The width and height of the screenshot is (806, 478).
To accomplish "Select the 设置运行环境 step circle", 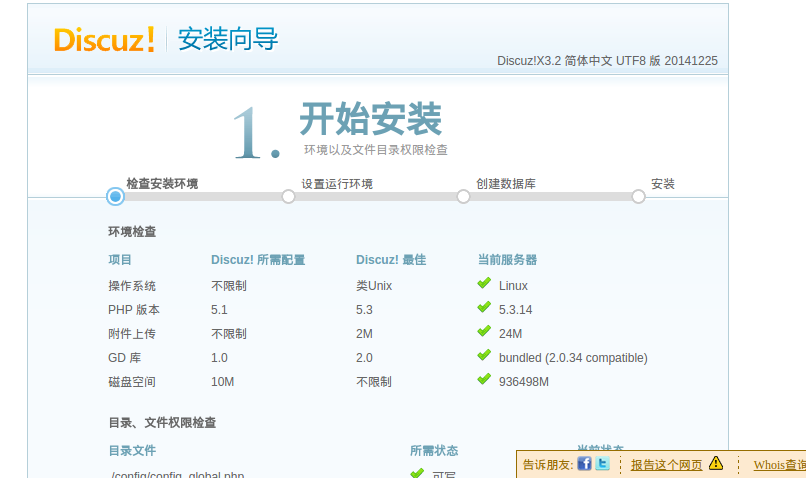I will (x=288, y=196).
